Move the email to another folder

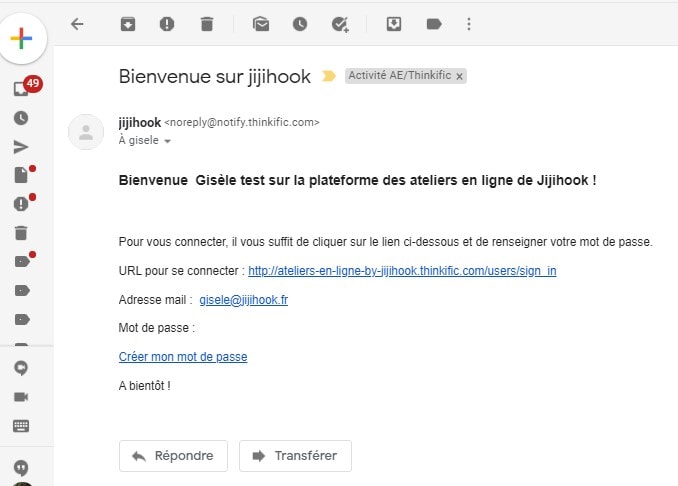pyautogui.click(x=393, y=24)
